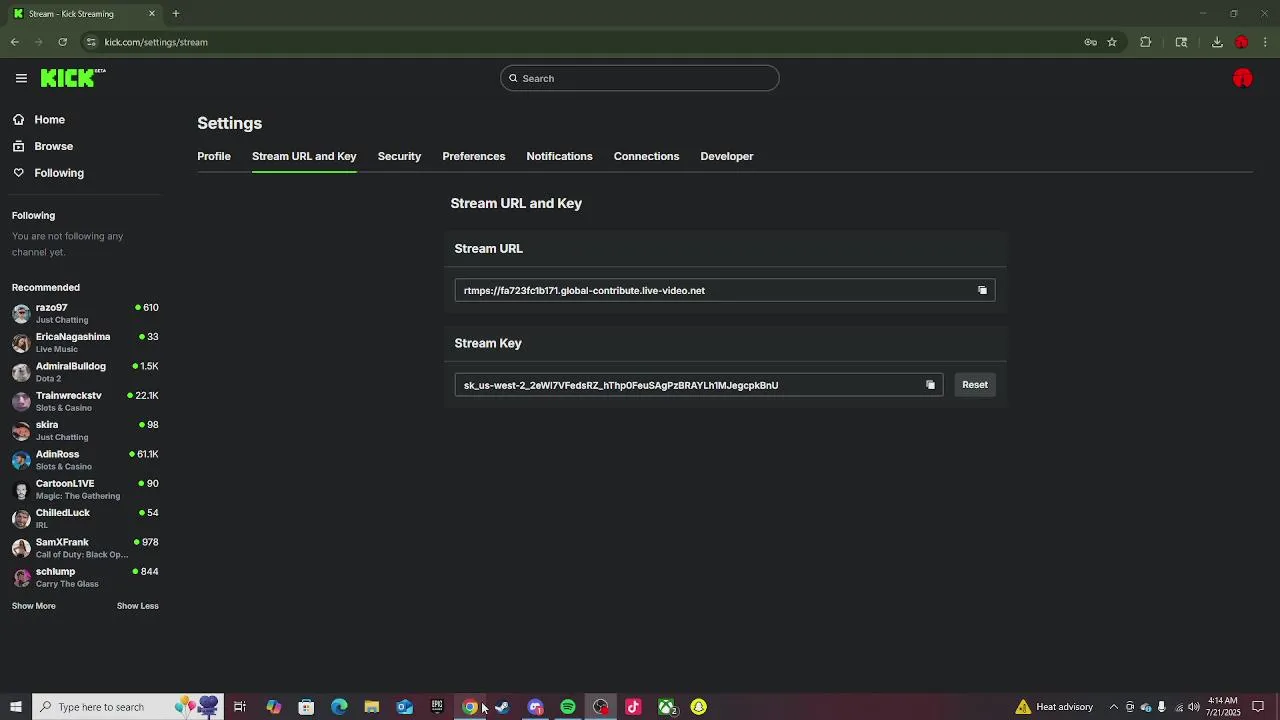The height and width of the screenshot is (720, 1280).
Task: Open Chrome extensions puzzle icon
Action: click(x=1146, y=42)
